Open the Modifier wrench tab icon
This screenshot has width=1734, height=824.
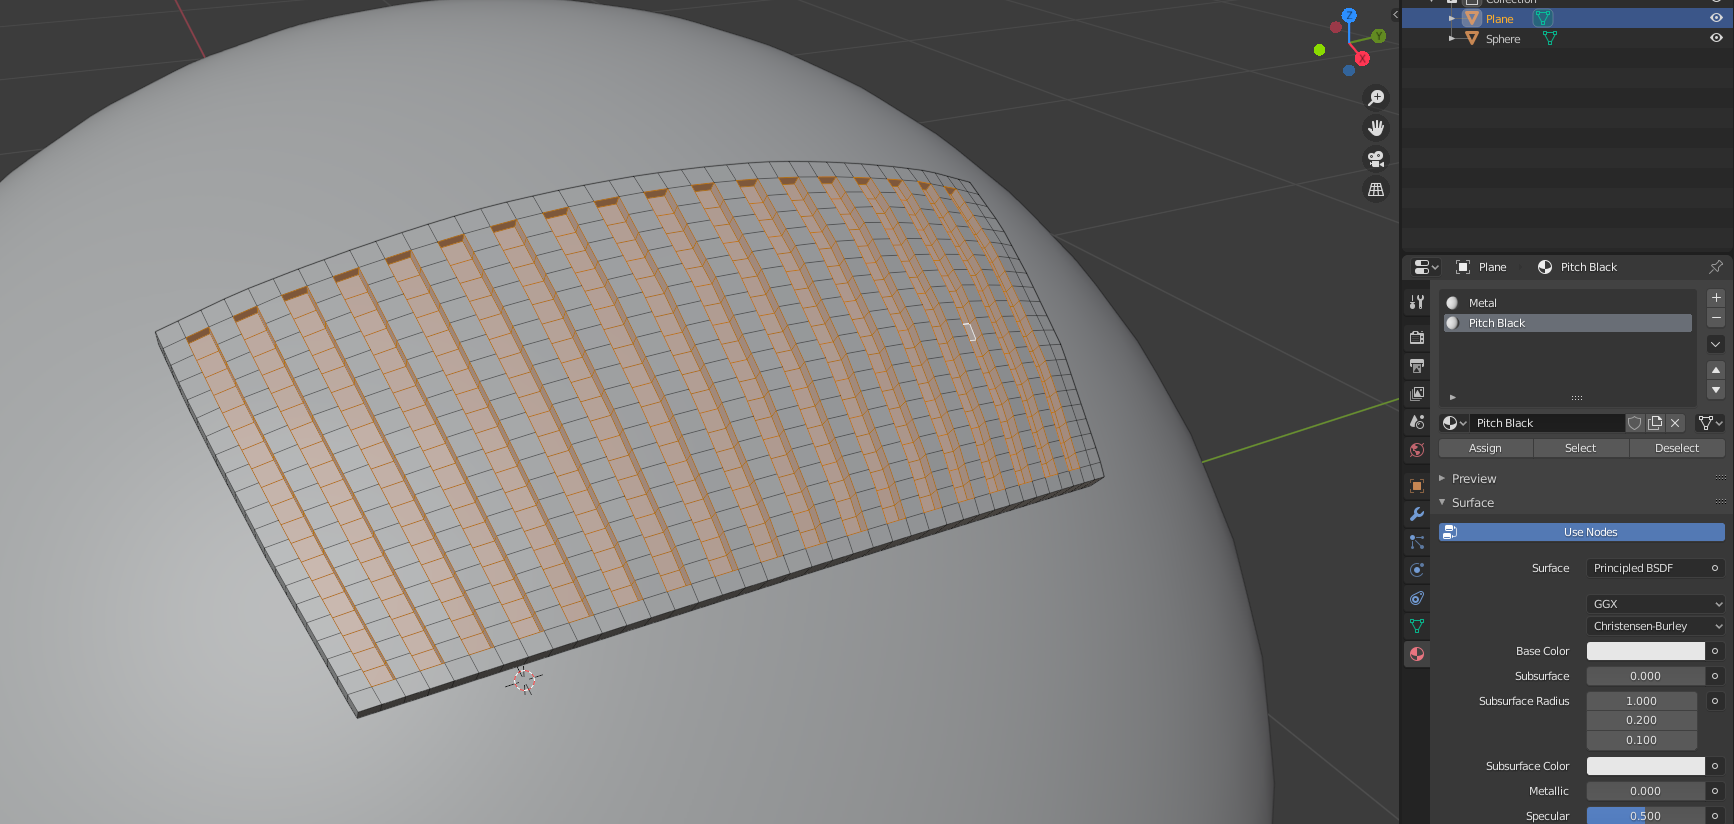(1417, 514)
